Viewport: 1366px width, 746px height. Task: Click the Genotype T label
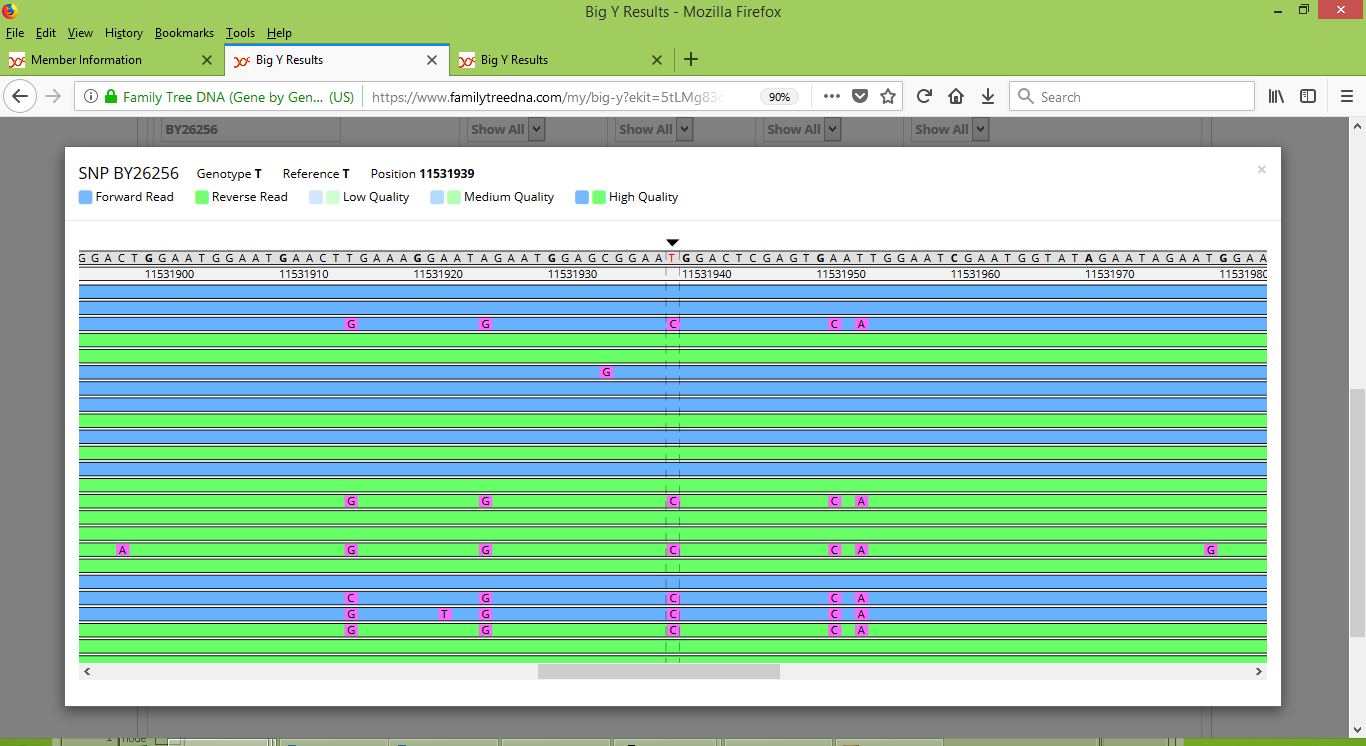coord(229,173)
